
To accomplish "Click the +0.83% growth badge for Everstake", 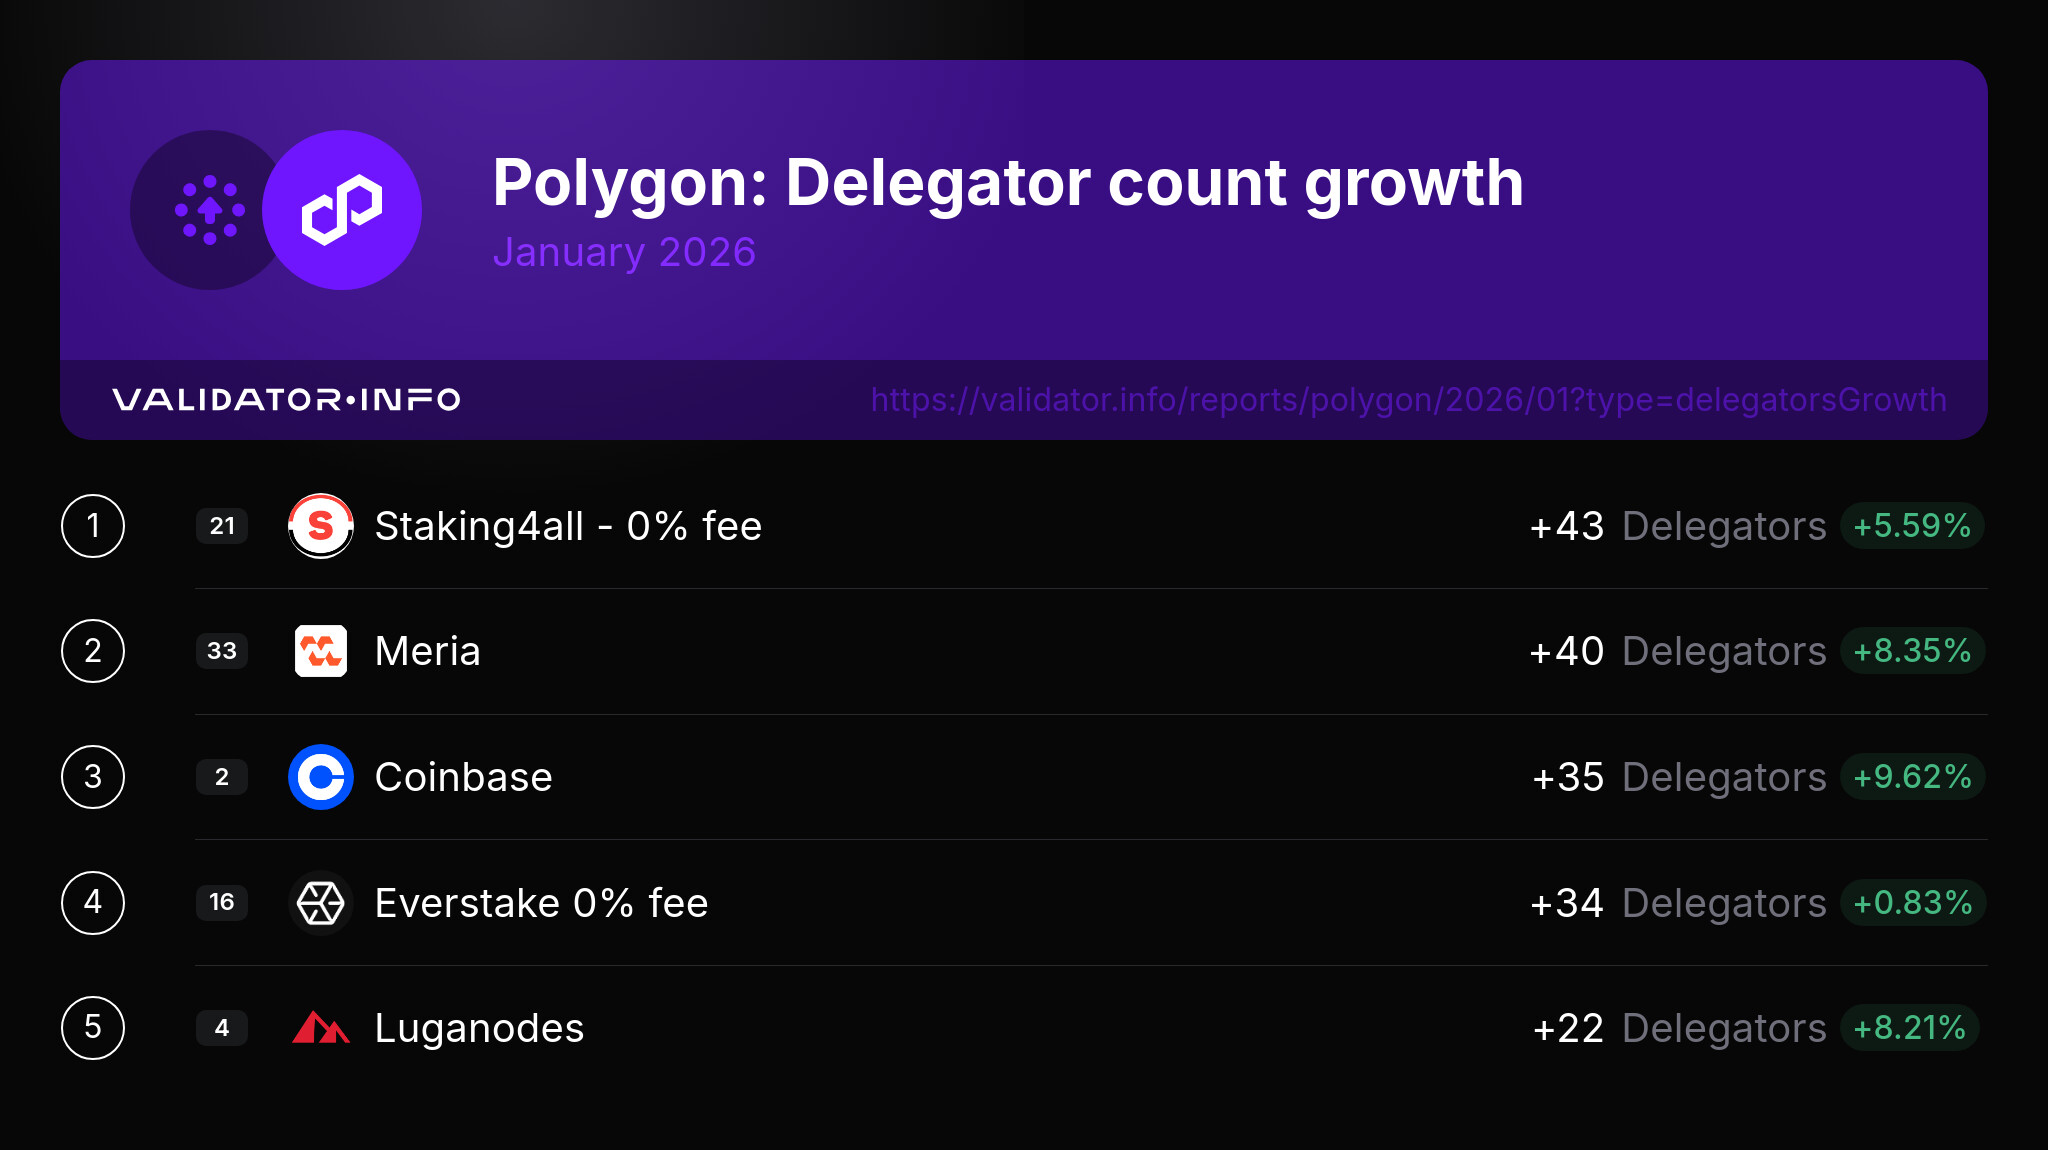I will (1911, 903).
